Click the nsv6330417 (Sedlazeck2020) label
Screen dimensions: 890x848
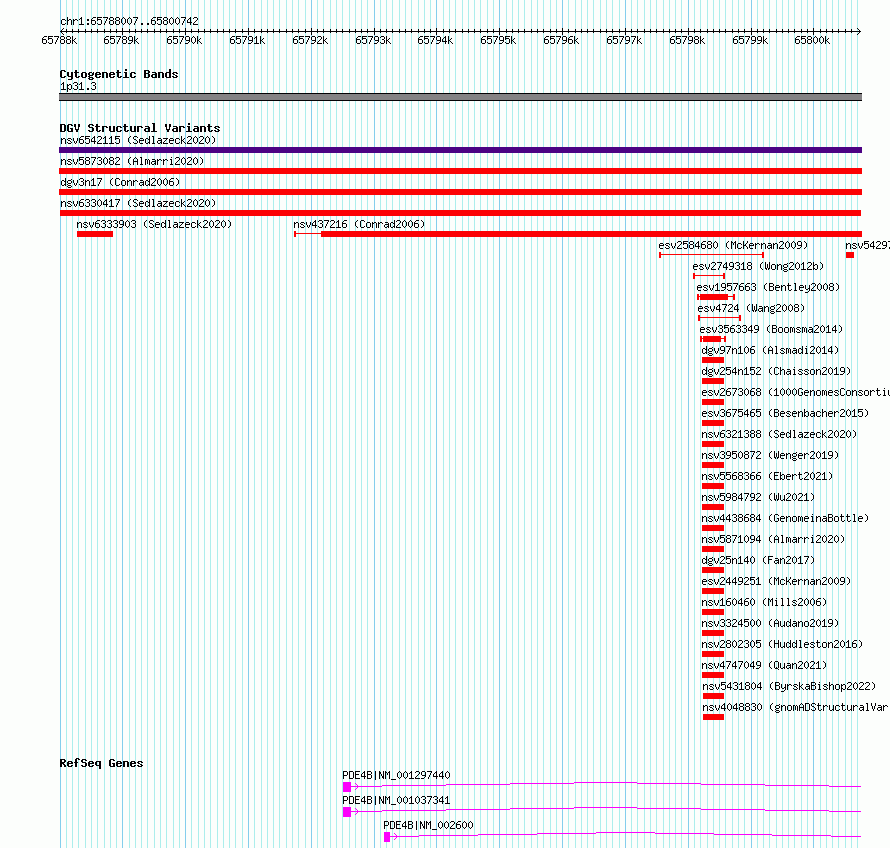(x=138, y=203)
